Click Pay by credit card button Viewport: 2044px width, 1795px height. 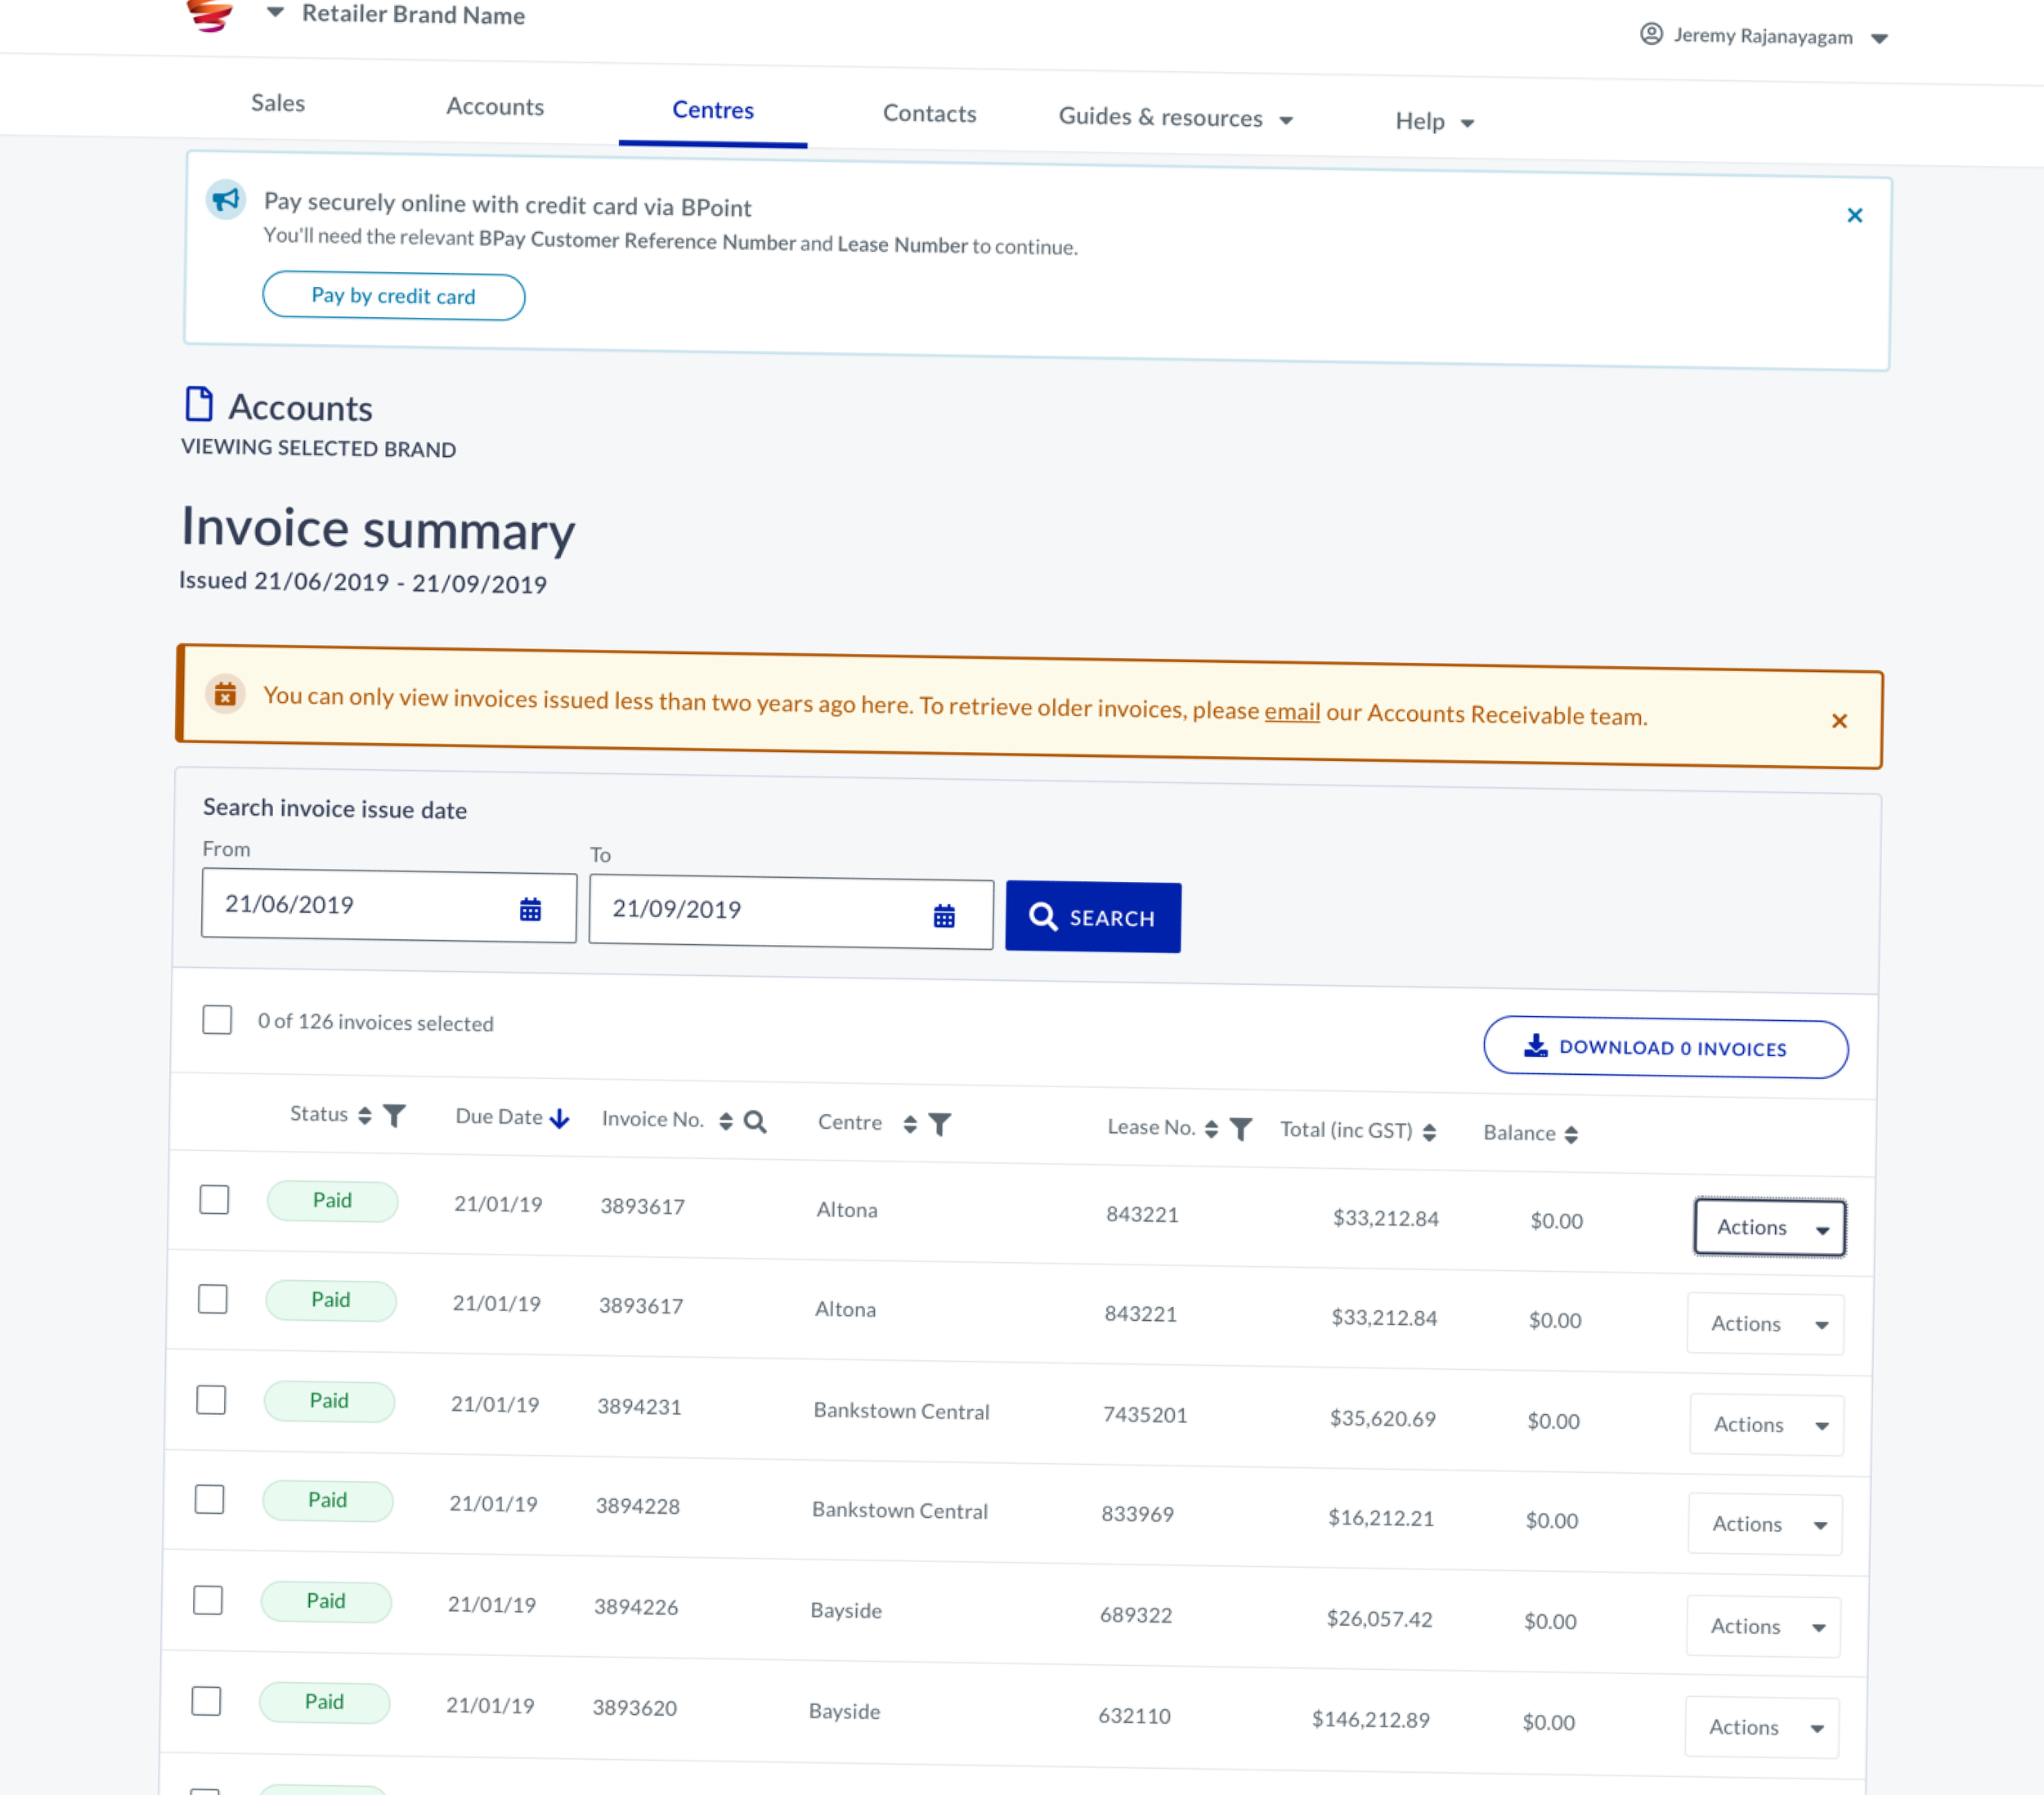coord(393,296)
